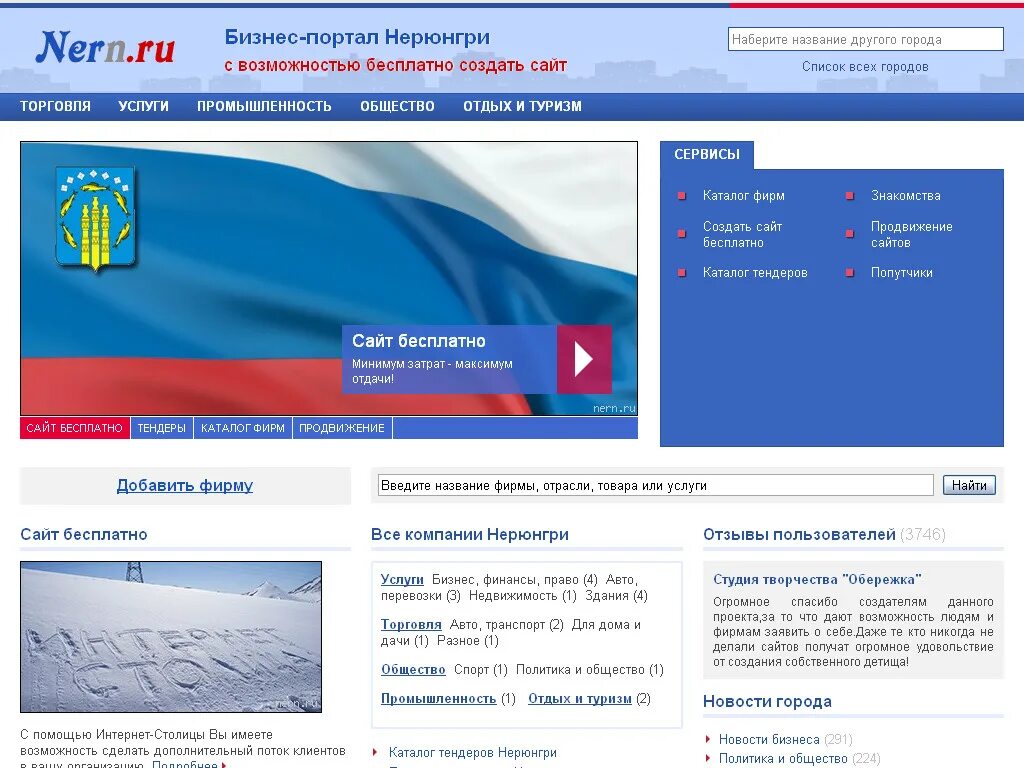1024x768 pixels.
Task: Click red arrow beside Политика и общество news
Action: click(x=708, y=758)
